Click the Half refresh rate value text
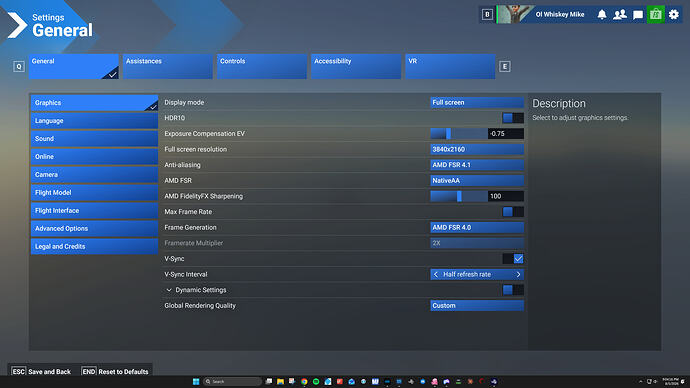The width and height of the screenshot is (690, 388). [x=466, y=274]
